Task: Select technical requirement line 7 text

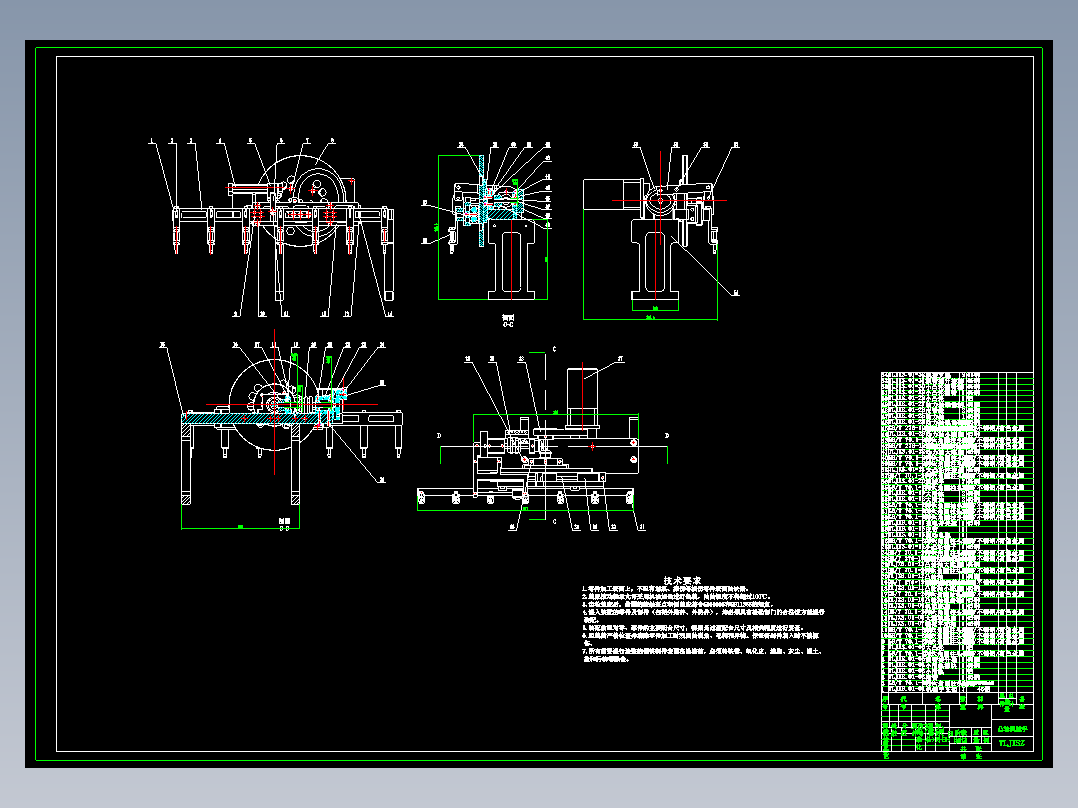Action: (701, 655)
